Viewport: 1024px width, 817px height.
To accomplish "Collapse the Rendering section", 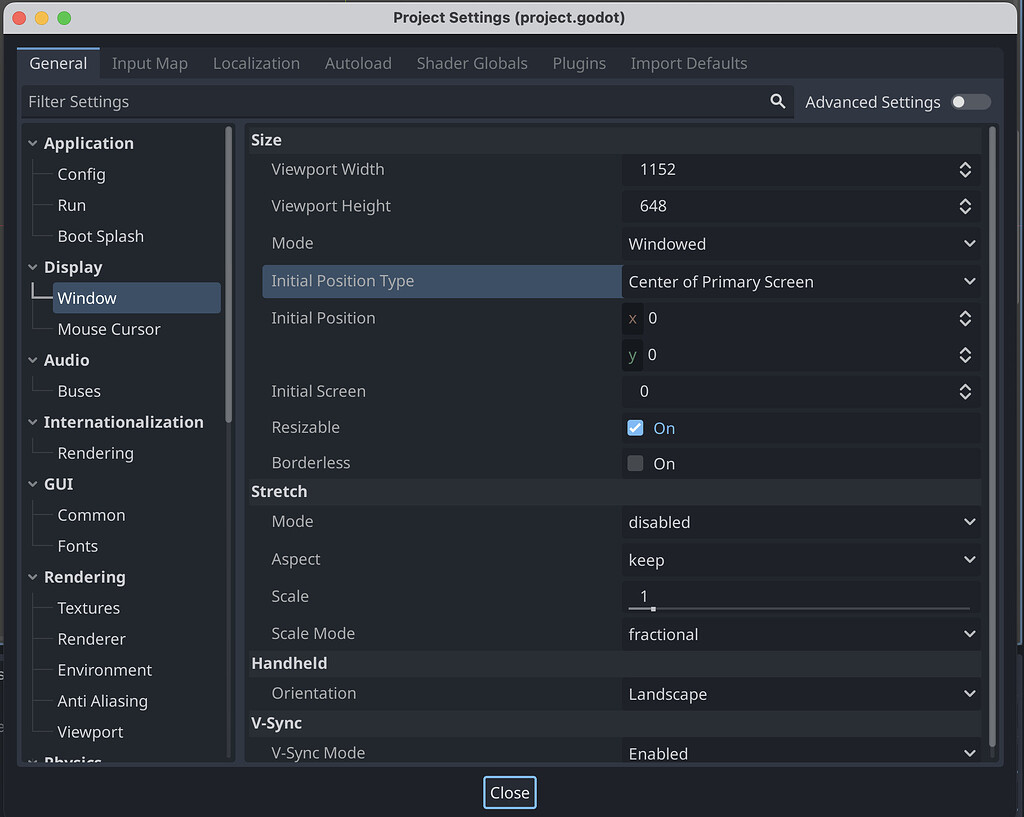I will [31, 577].
